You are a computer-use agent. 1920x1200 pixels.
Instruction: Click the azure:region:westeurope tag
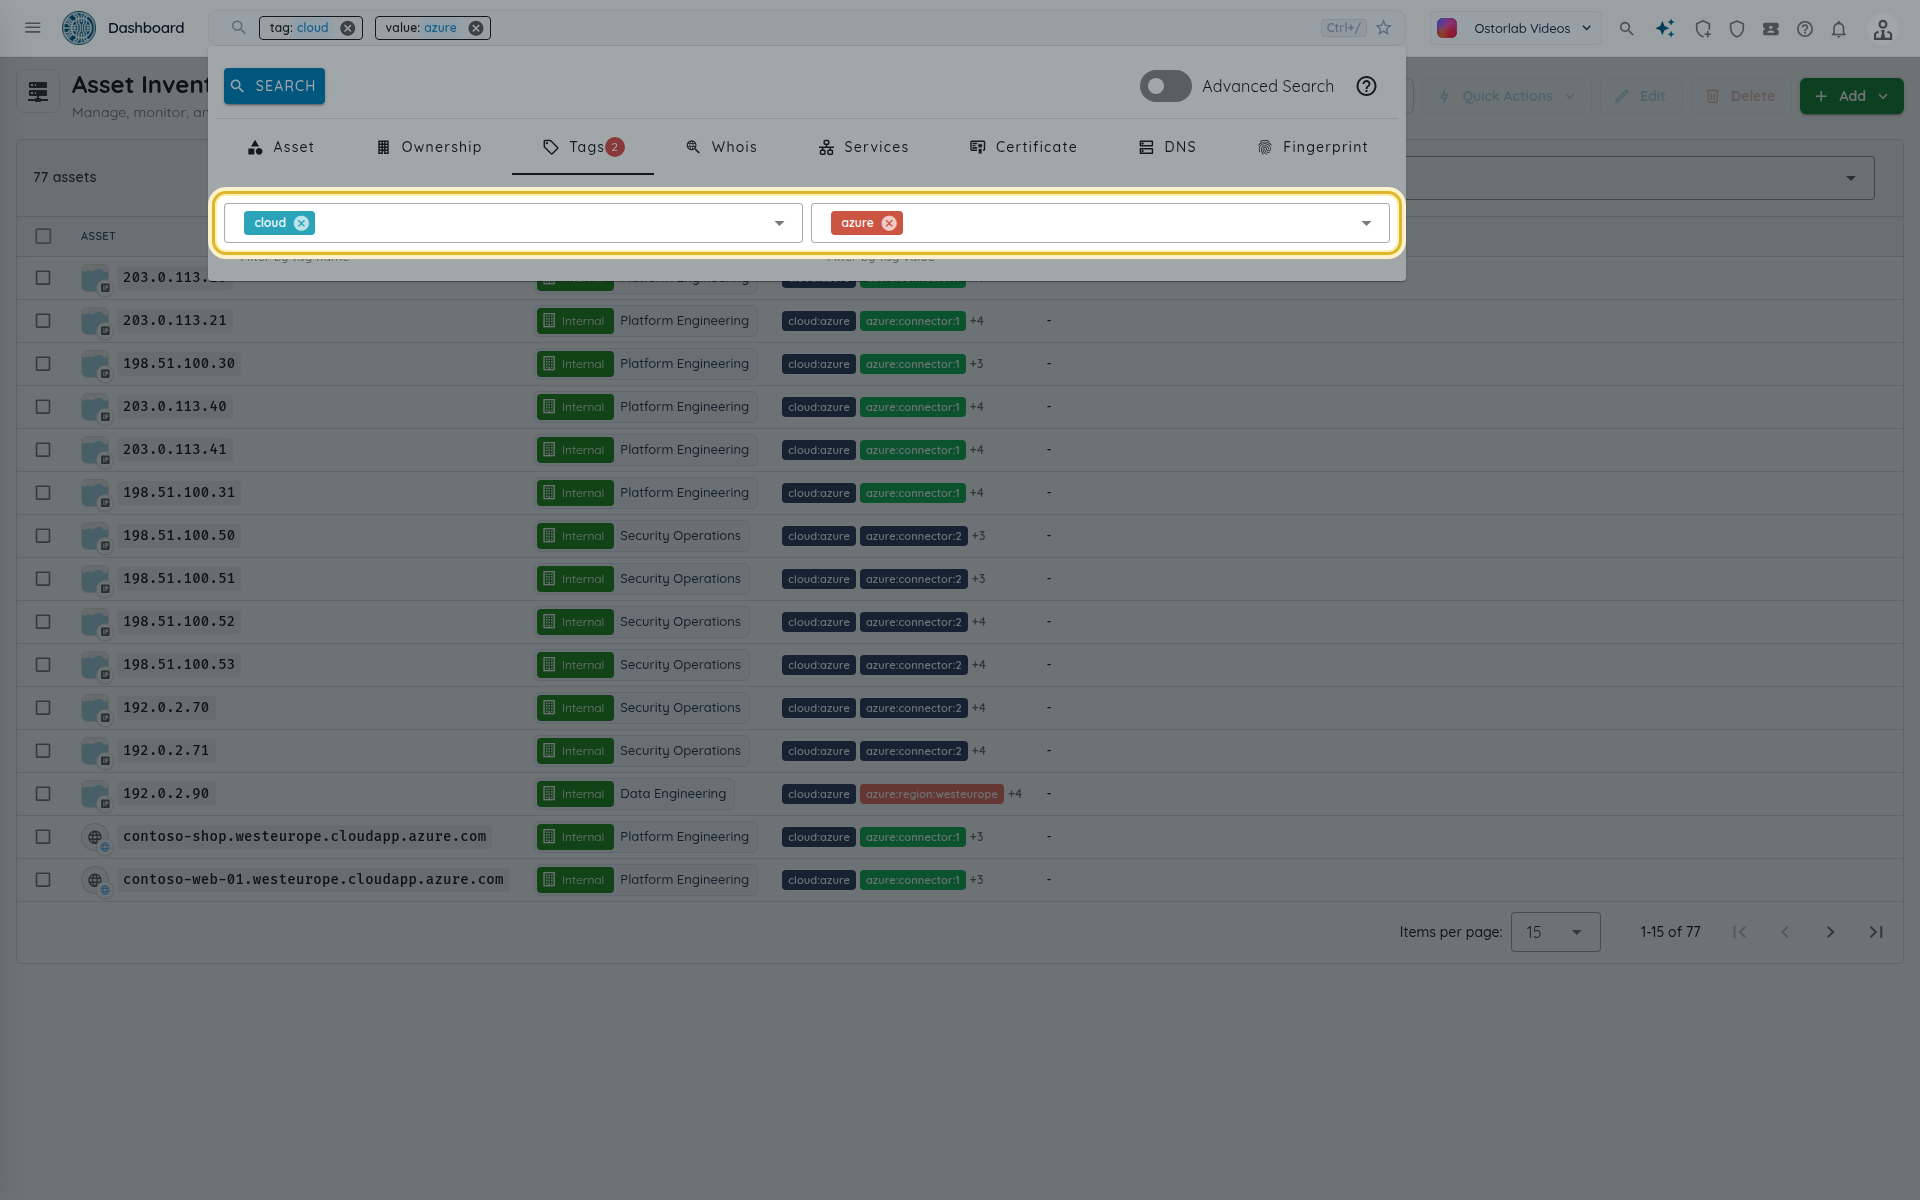(931, 794)
